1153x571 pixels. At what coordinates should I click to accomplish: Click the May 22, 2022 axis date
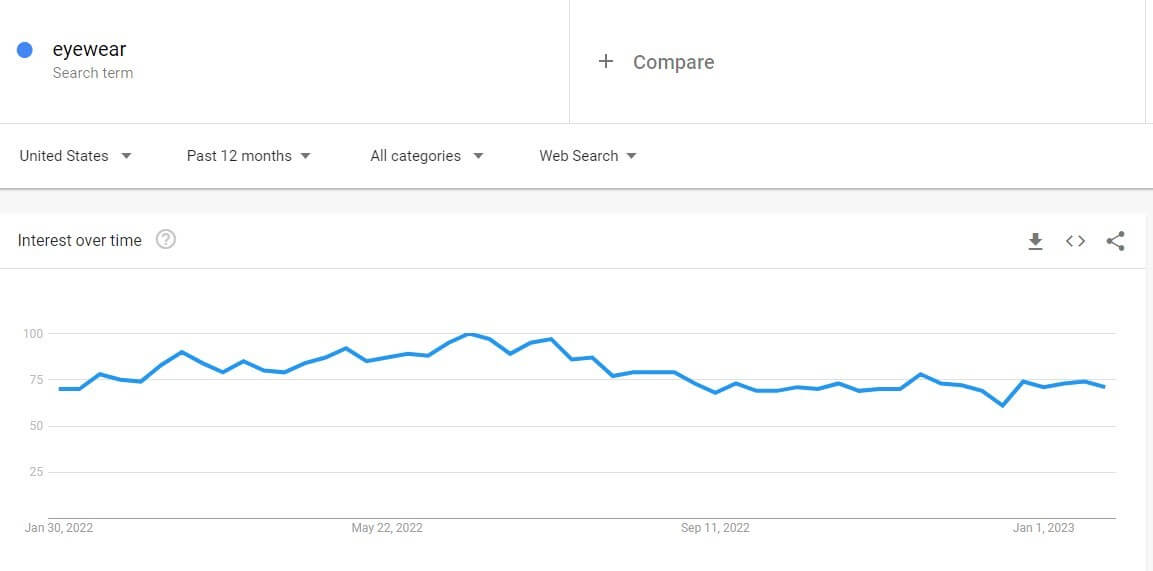coord(387,528)
